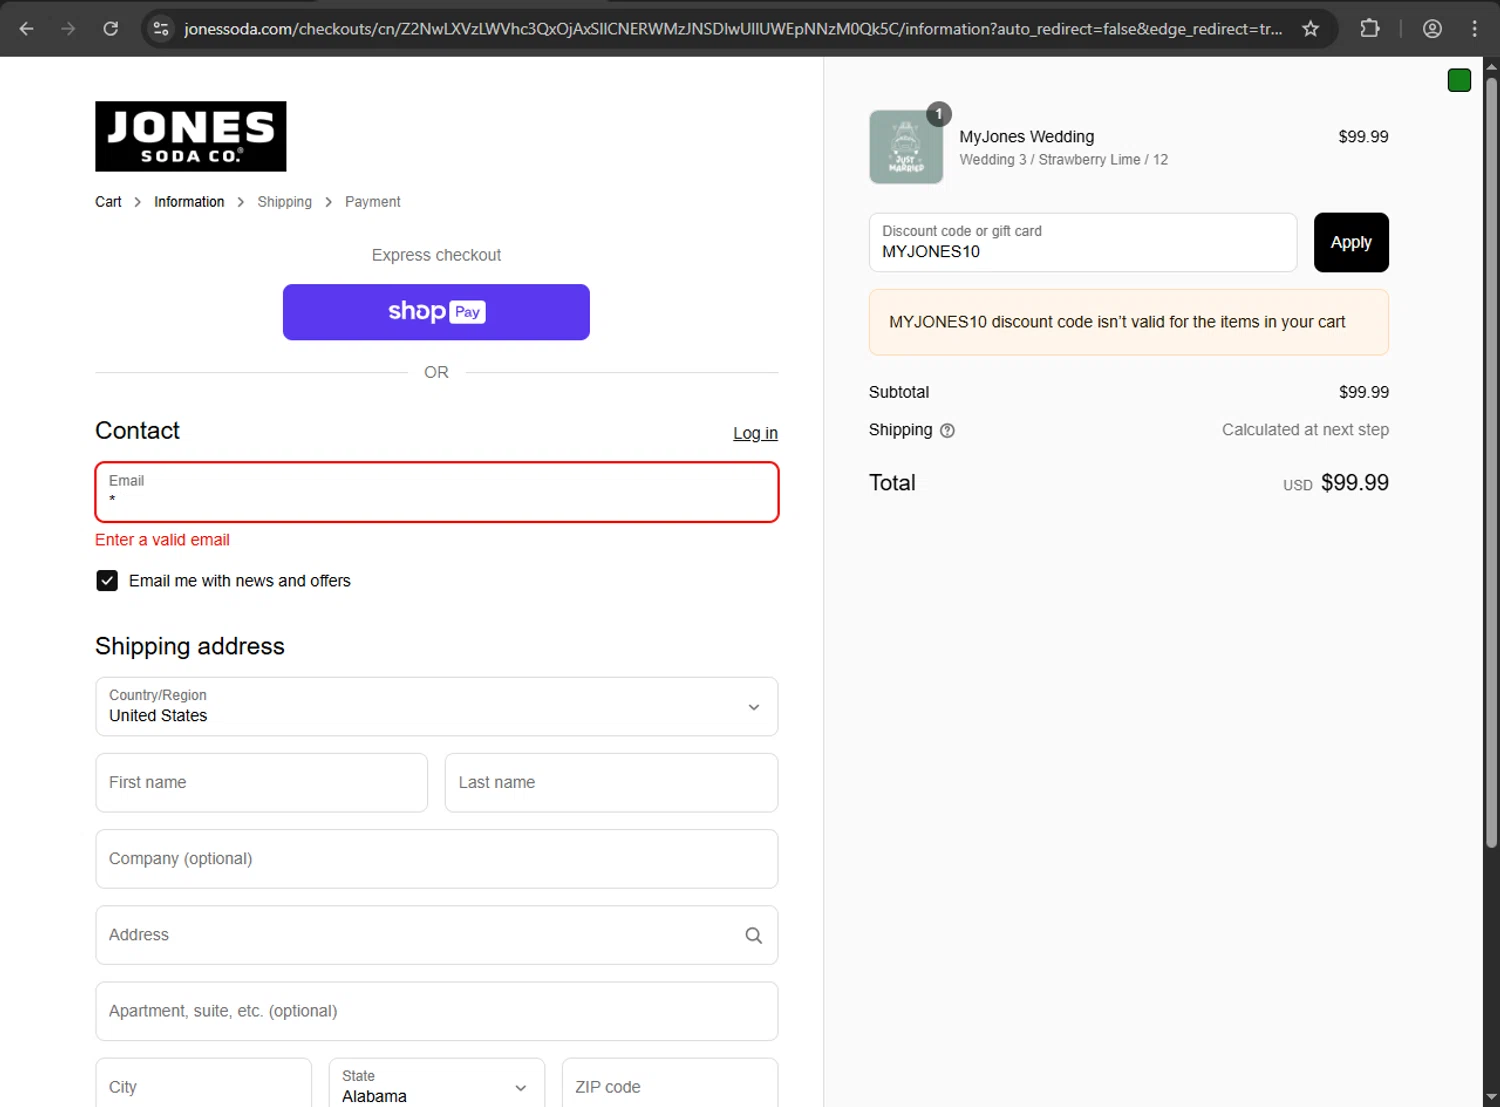This screenshot has width=1500, height=1107.
Task: Click the Log in link
Action: (755, 433)
